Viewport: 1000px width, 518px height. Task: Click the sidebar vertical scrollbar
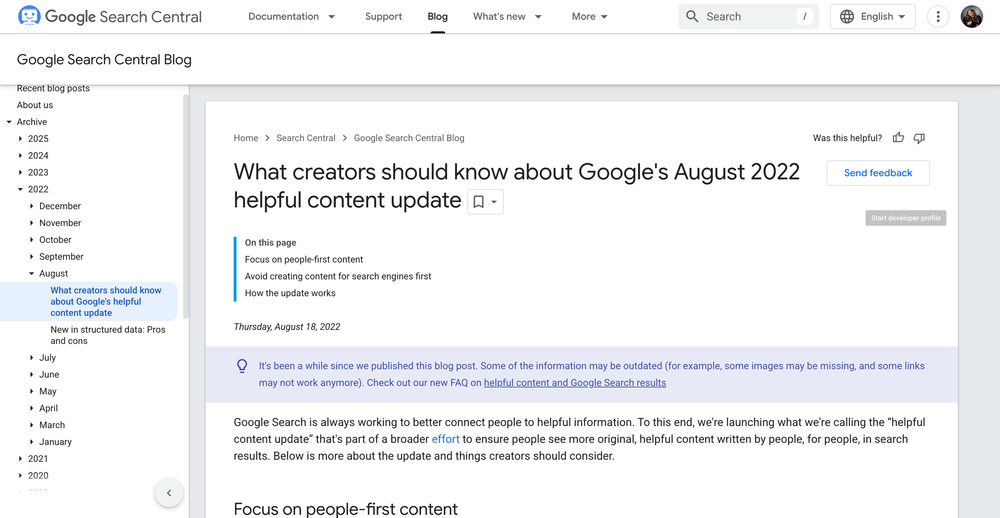tap(186, 206)
